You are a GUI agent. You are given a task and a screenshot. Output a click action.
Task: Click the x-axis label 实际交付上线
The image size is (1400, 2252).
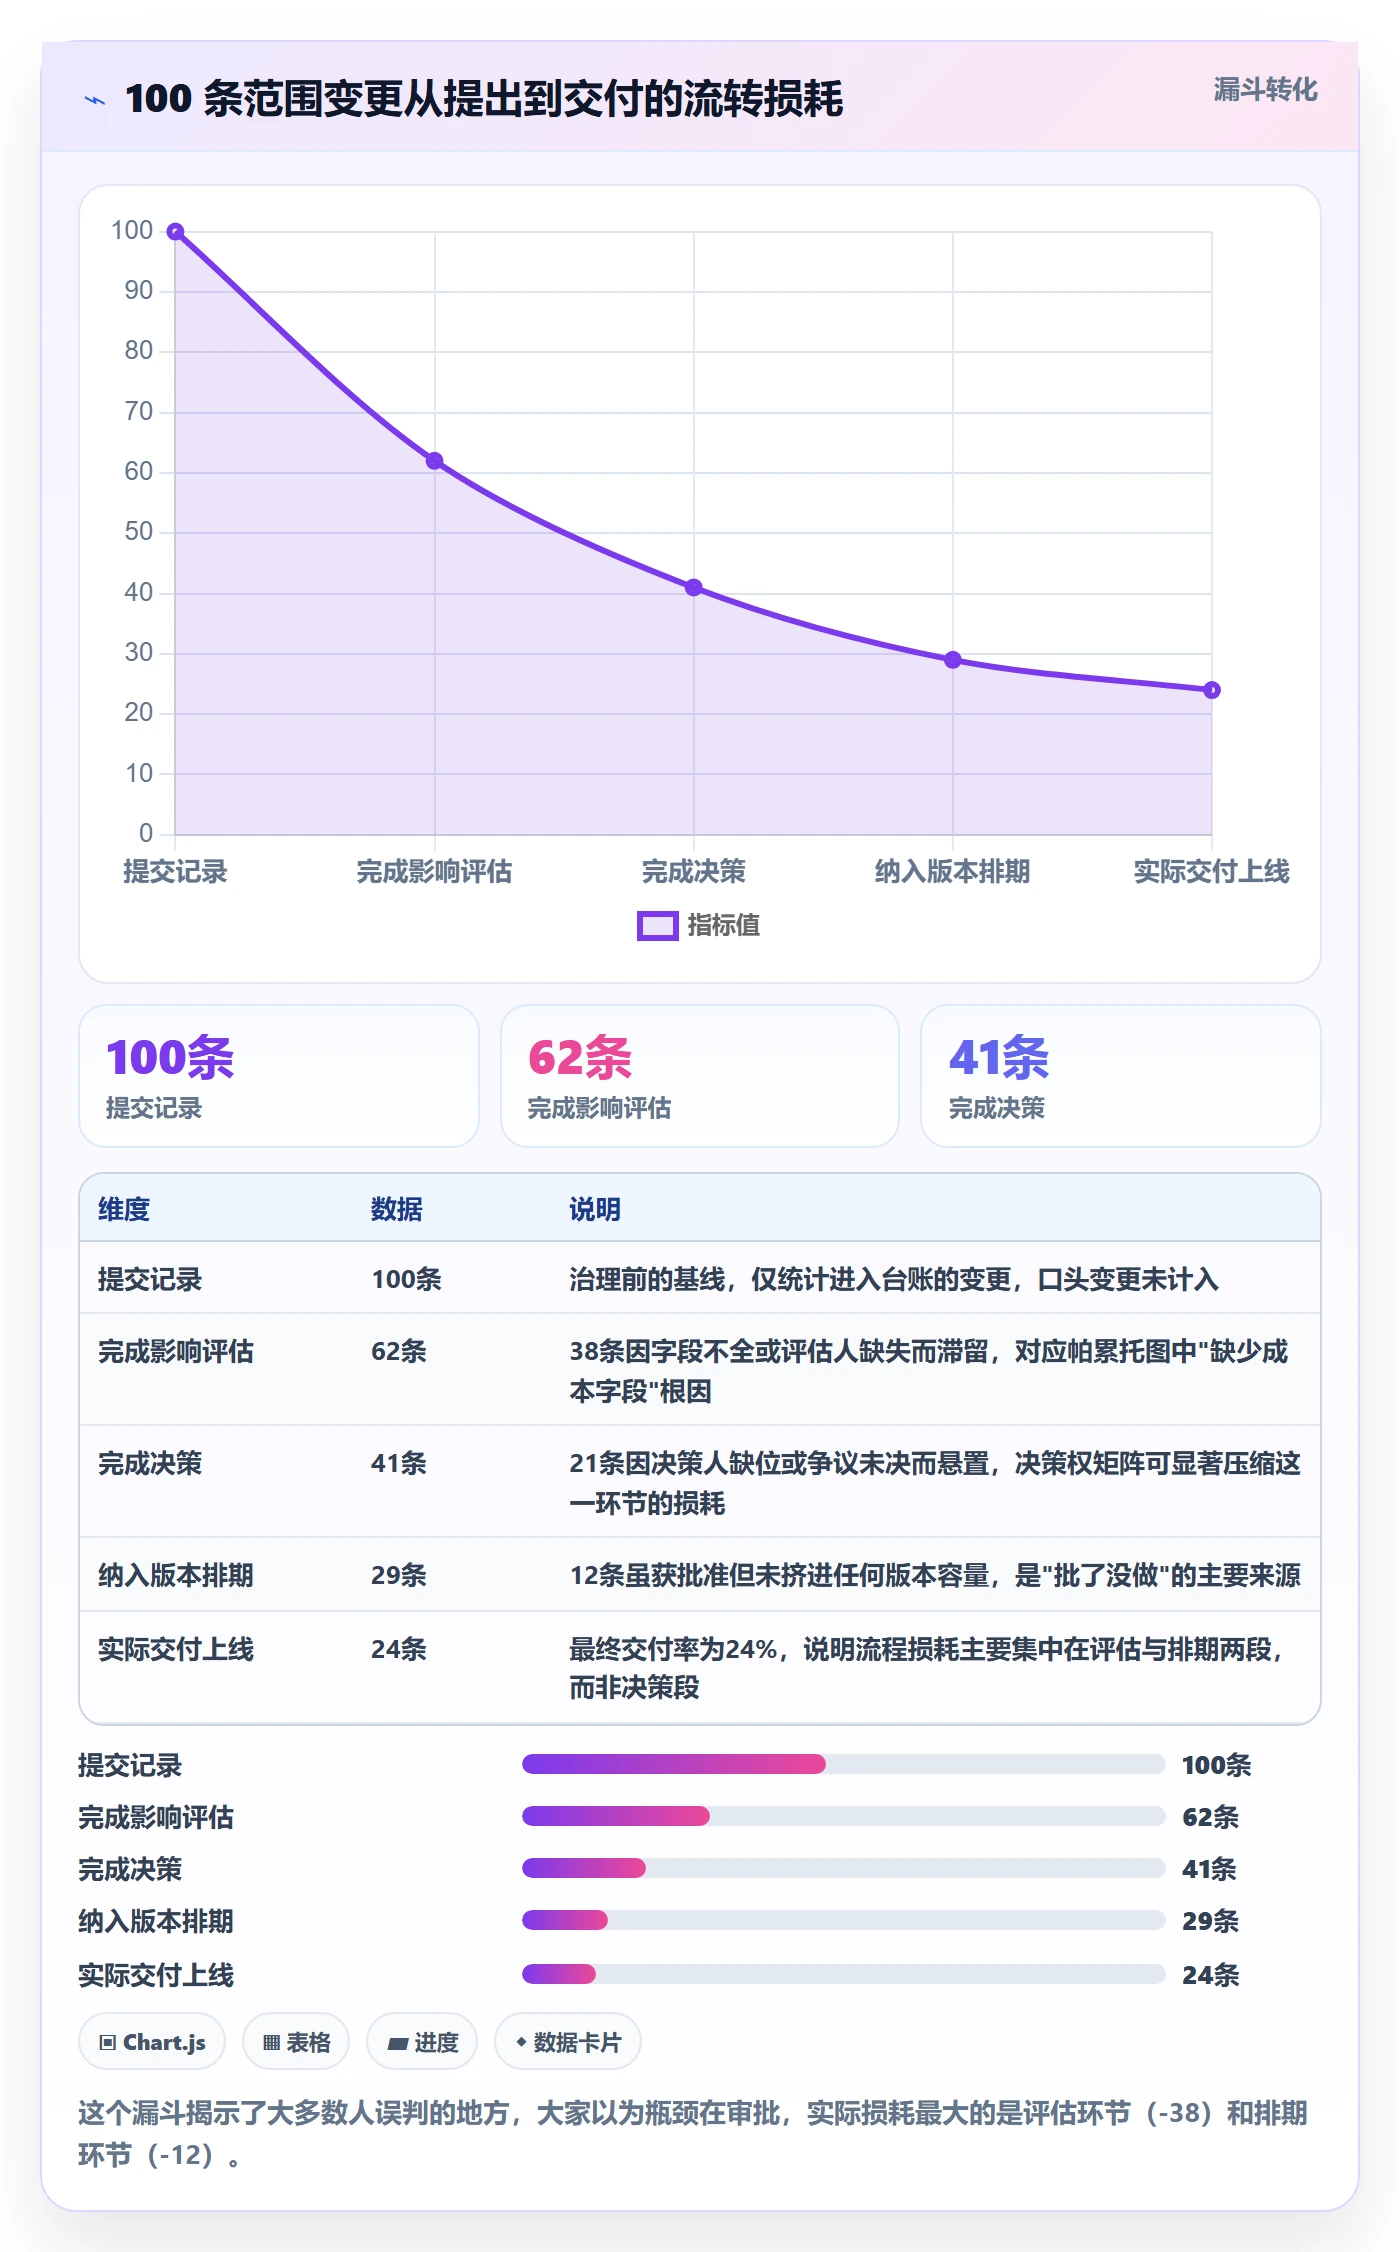click(1211, 872)
